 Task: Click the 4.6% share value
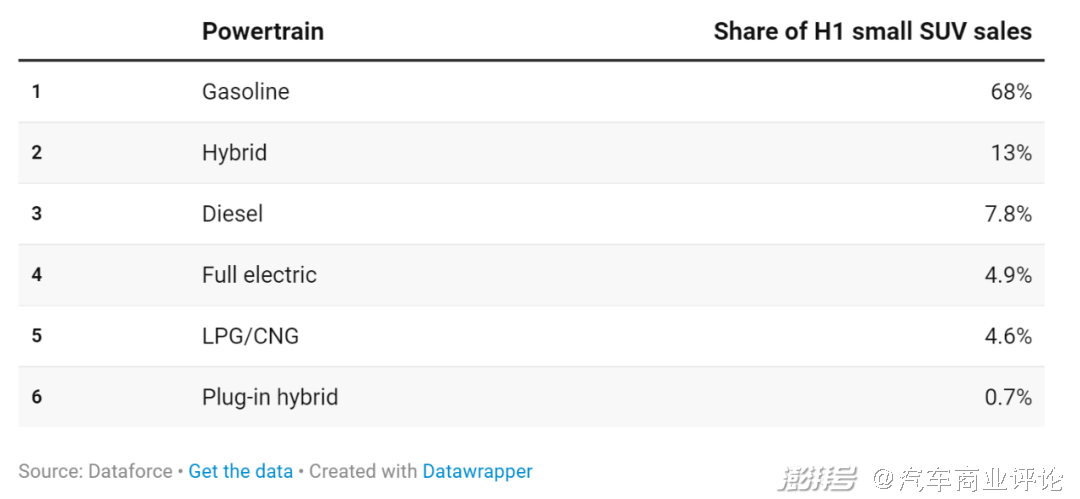coord(1008,336)
